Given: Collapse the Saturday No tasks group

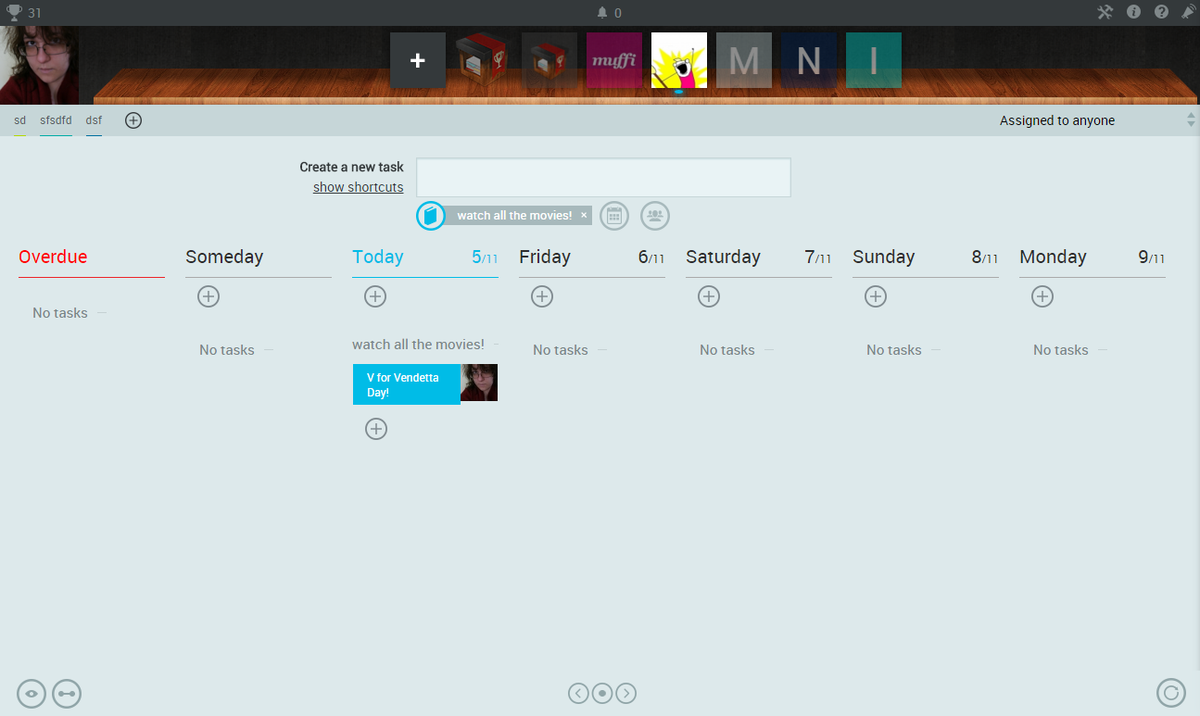Looking at the screenshot, I should tap(769, 350).
